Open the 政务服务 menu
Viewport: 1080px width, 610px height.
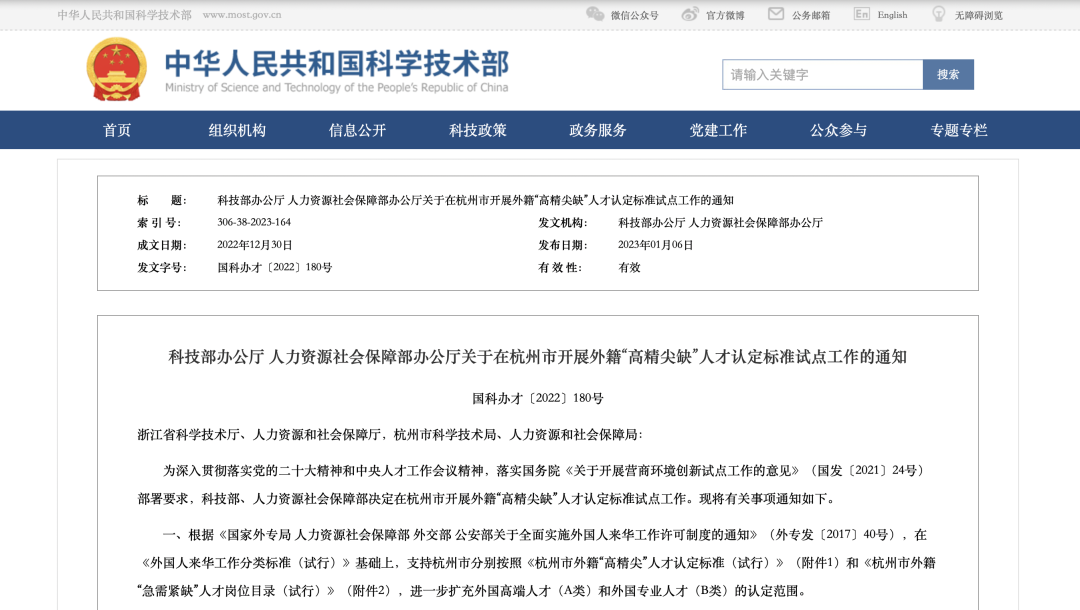tap(597, 130)
